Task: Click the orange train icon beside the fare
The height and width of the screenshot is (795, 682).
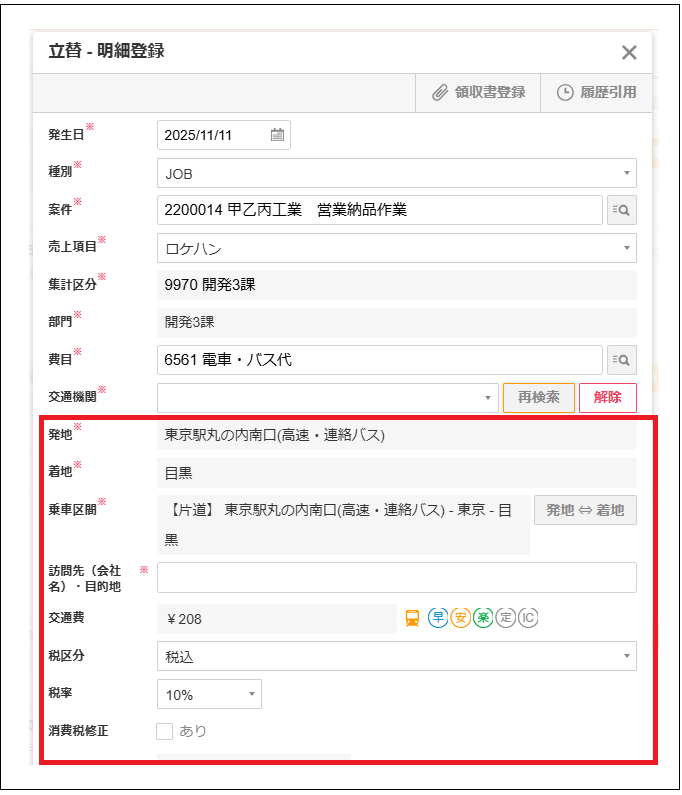Action: [x=412, y=618]
